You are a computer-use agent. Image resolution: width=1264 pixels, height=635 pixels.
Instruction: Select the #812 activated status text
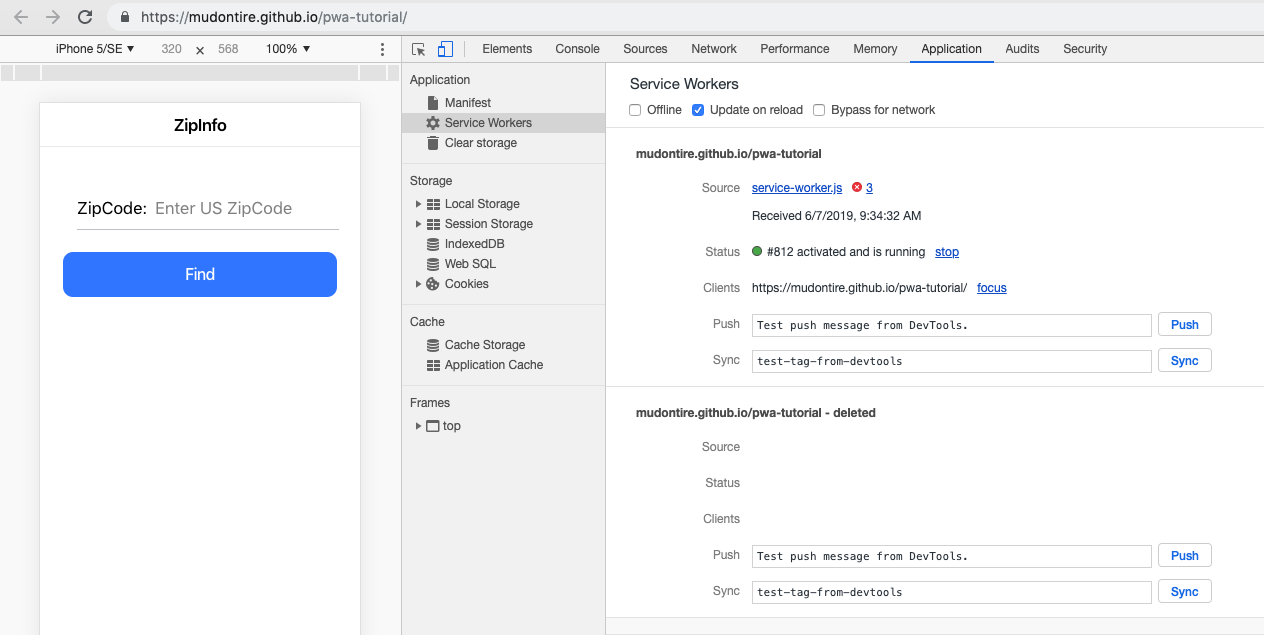(x=846, y=252)
